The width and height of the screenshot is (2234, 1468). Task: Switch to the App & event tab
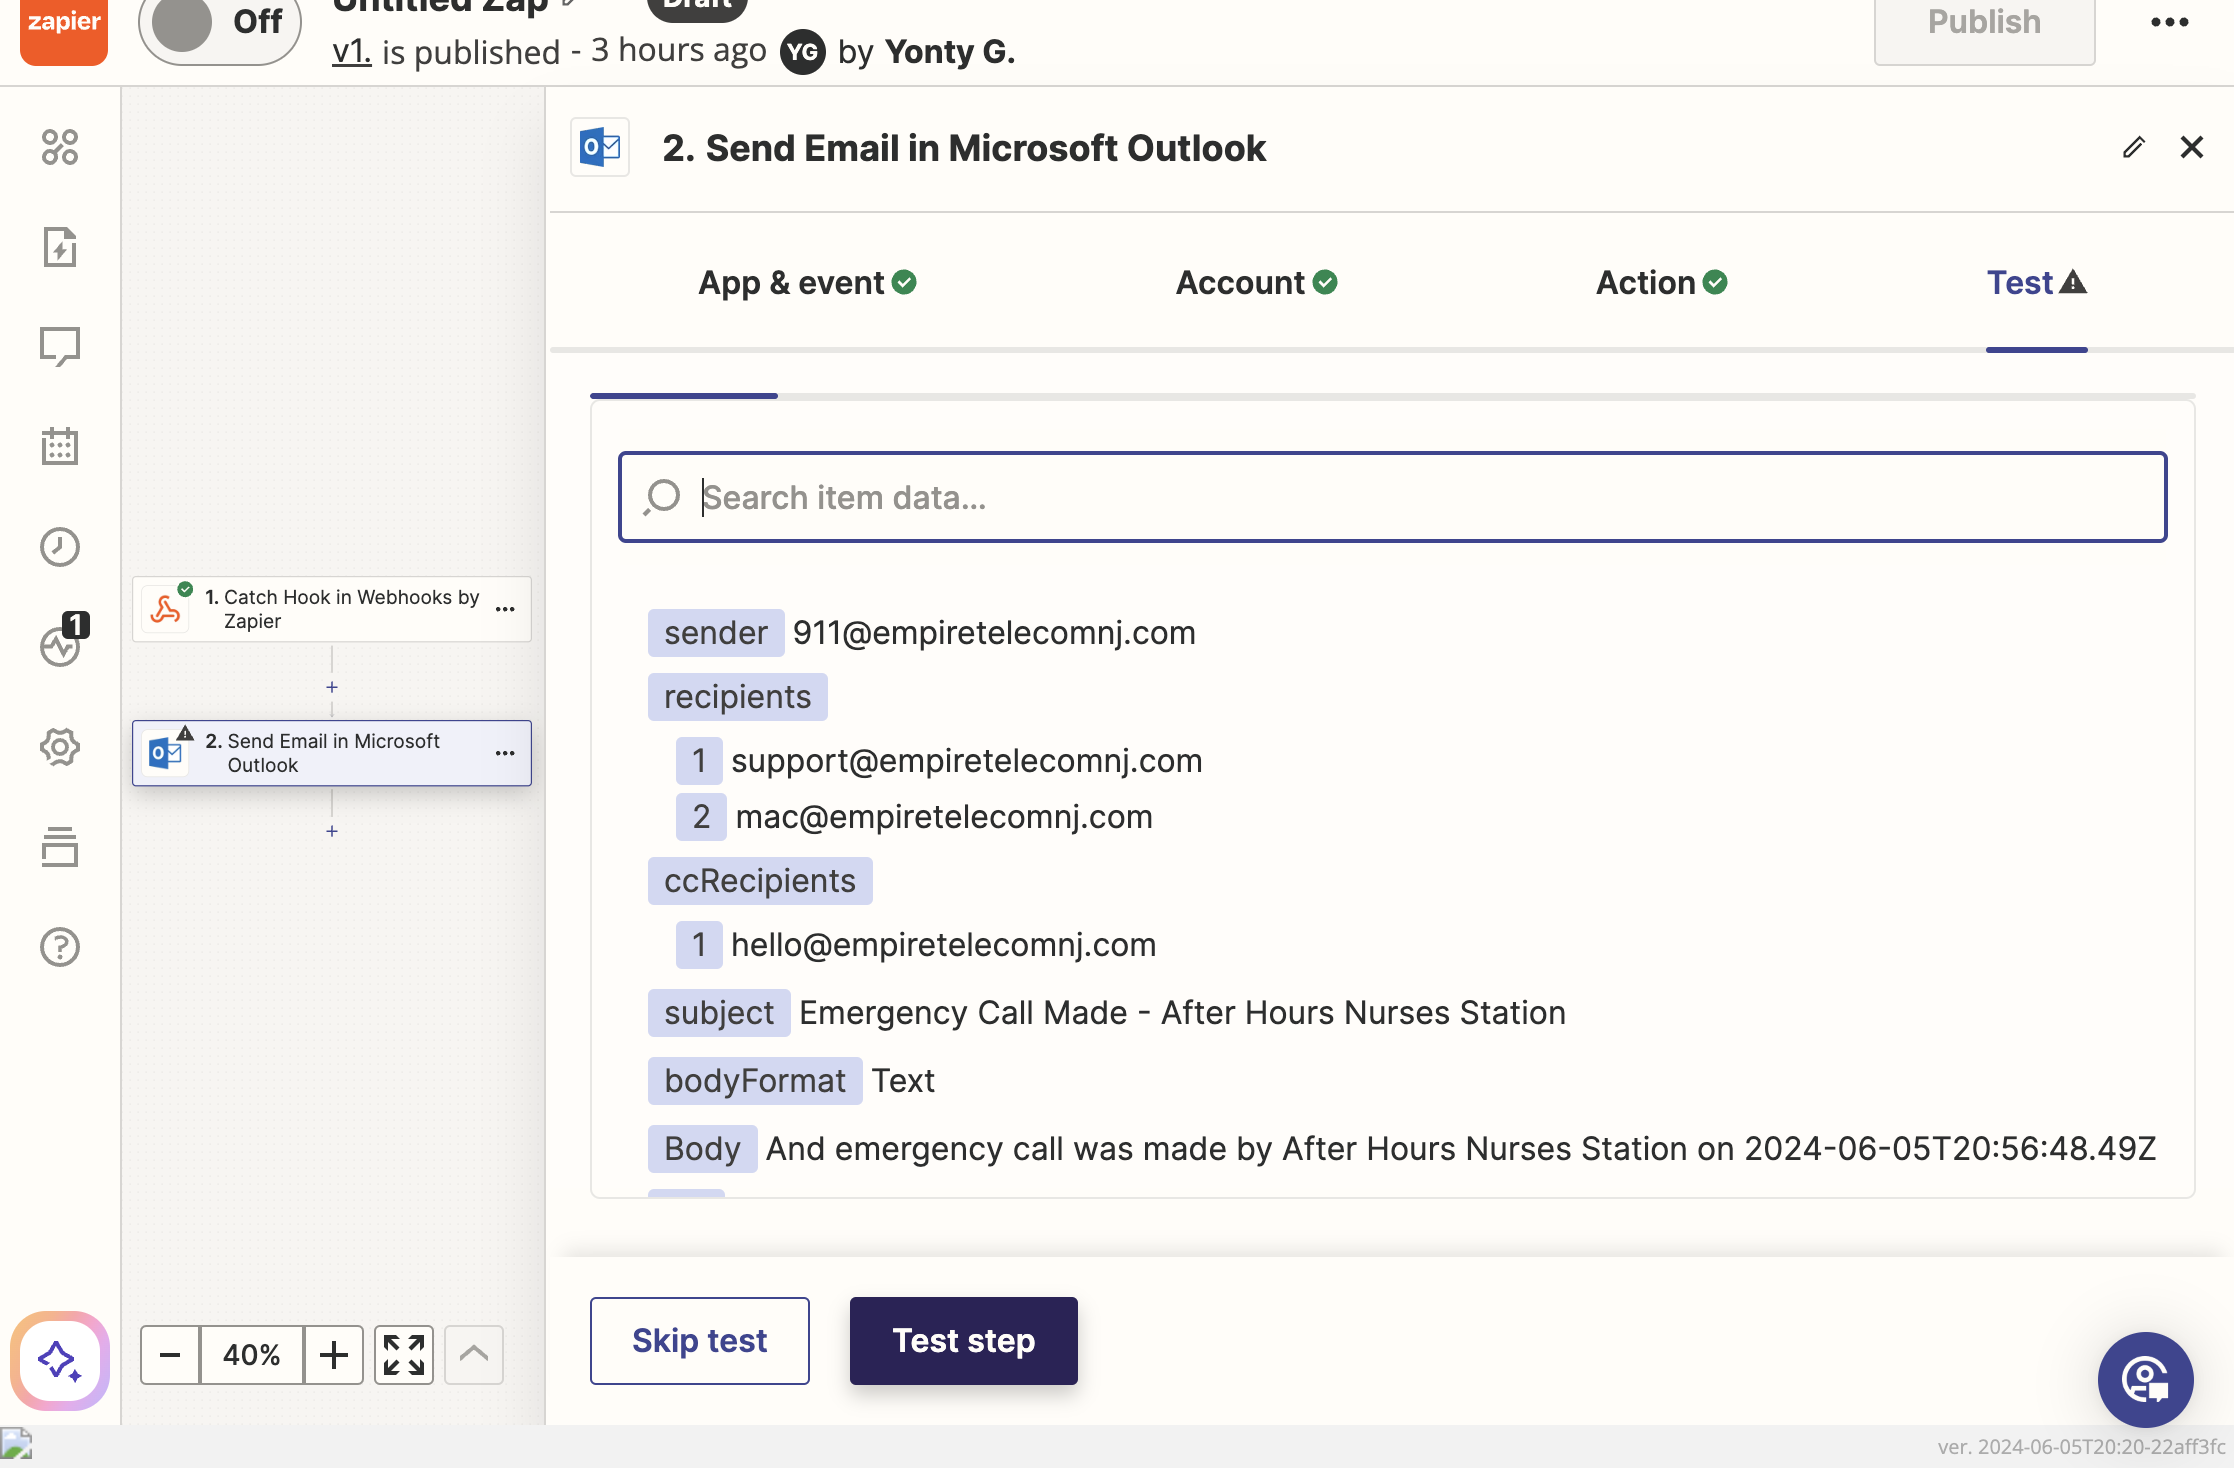tap(806, 283)
